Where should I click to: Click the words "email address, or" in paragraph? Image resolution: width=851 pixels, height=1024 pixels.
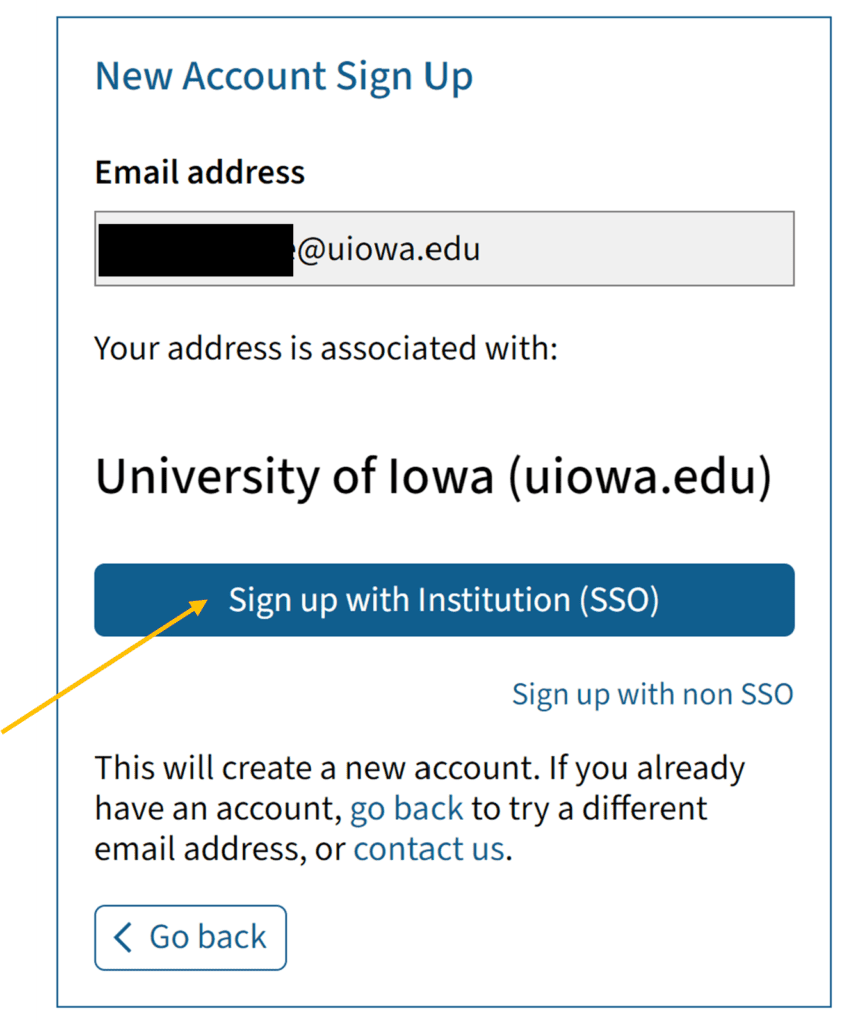220,849
